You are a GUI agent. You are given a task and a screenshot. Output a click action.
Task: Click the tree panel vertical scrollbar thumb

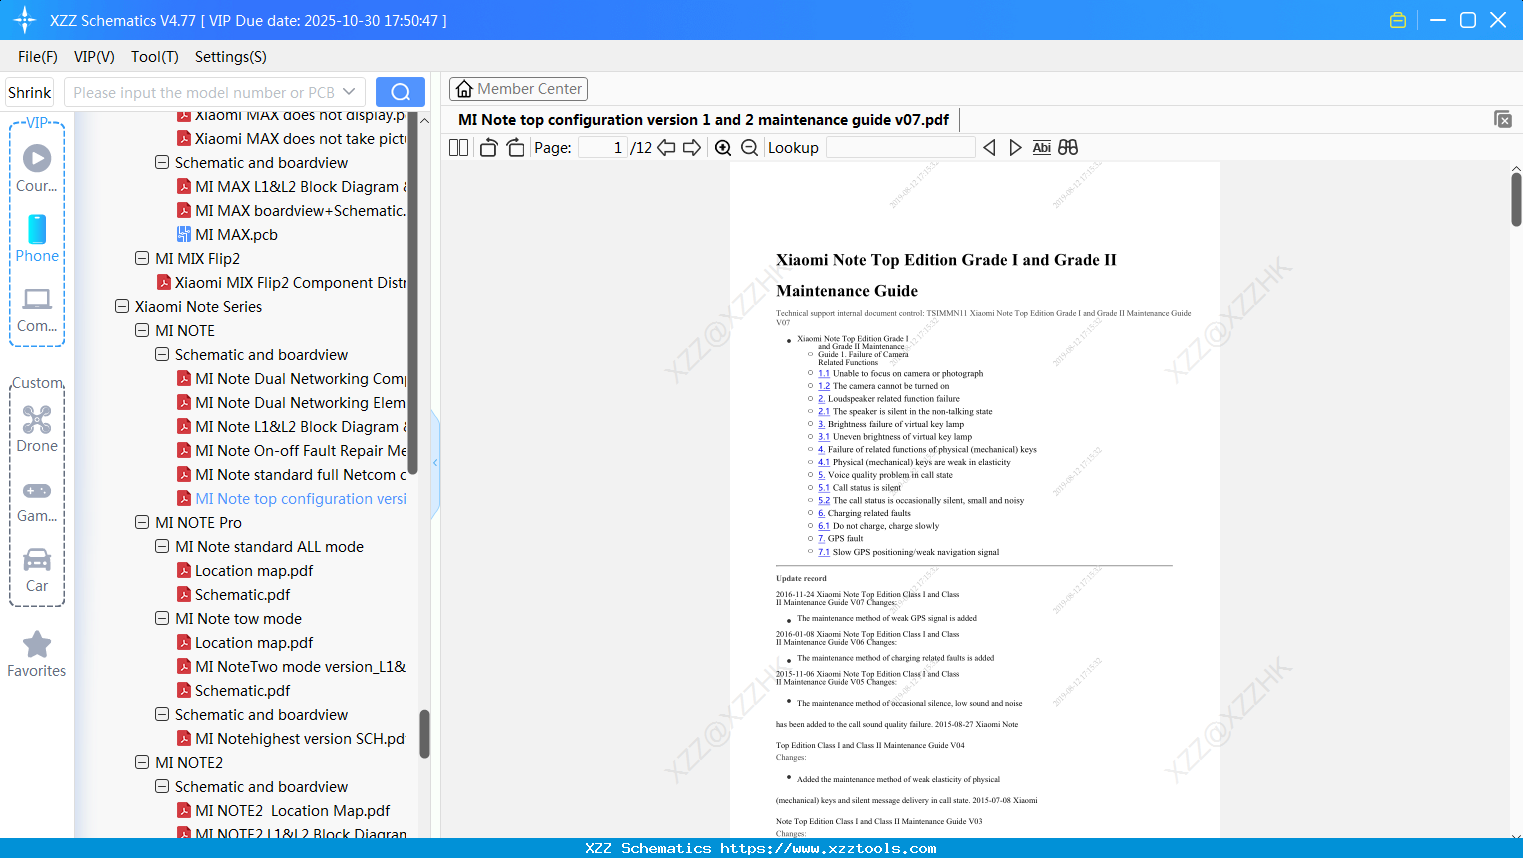(424, 734)
